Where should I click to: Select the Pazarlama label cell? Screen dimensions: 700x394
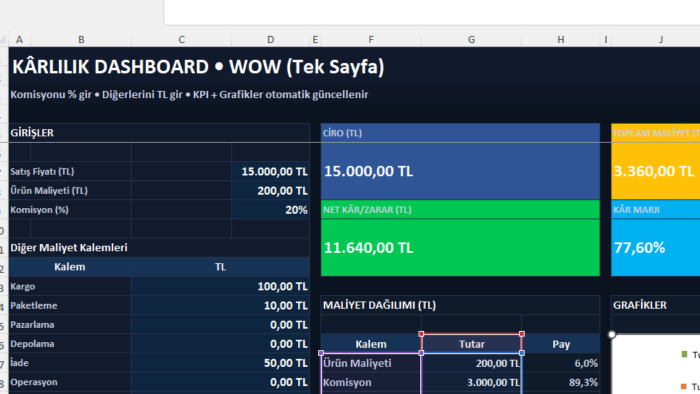click(70, 325)
